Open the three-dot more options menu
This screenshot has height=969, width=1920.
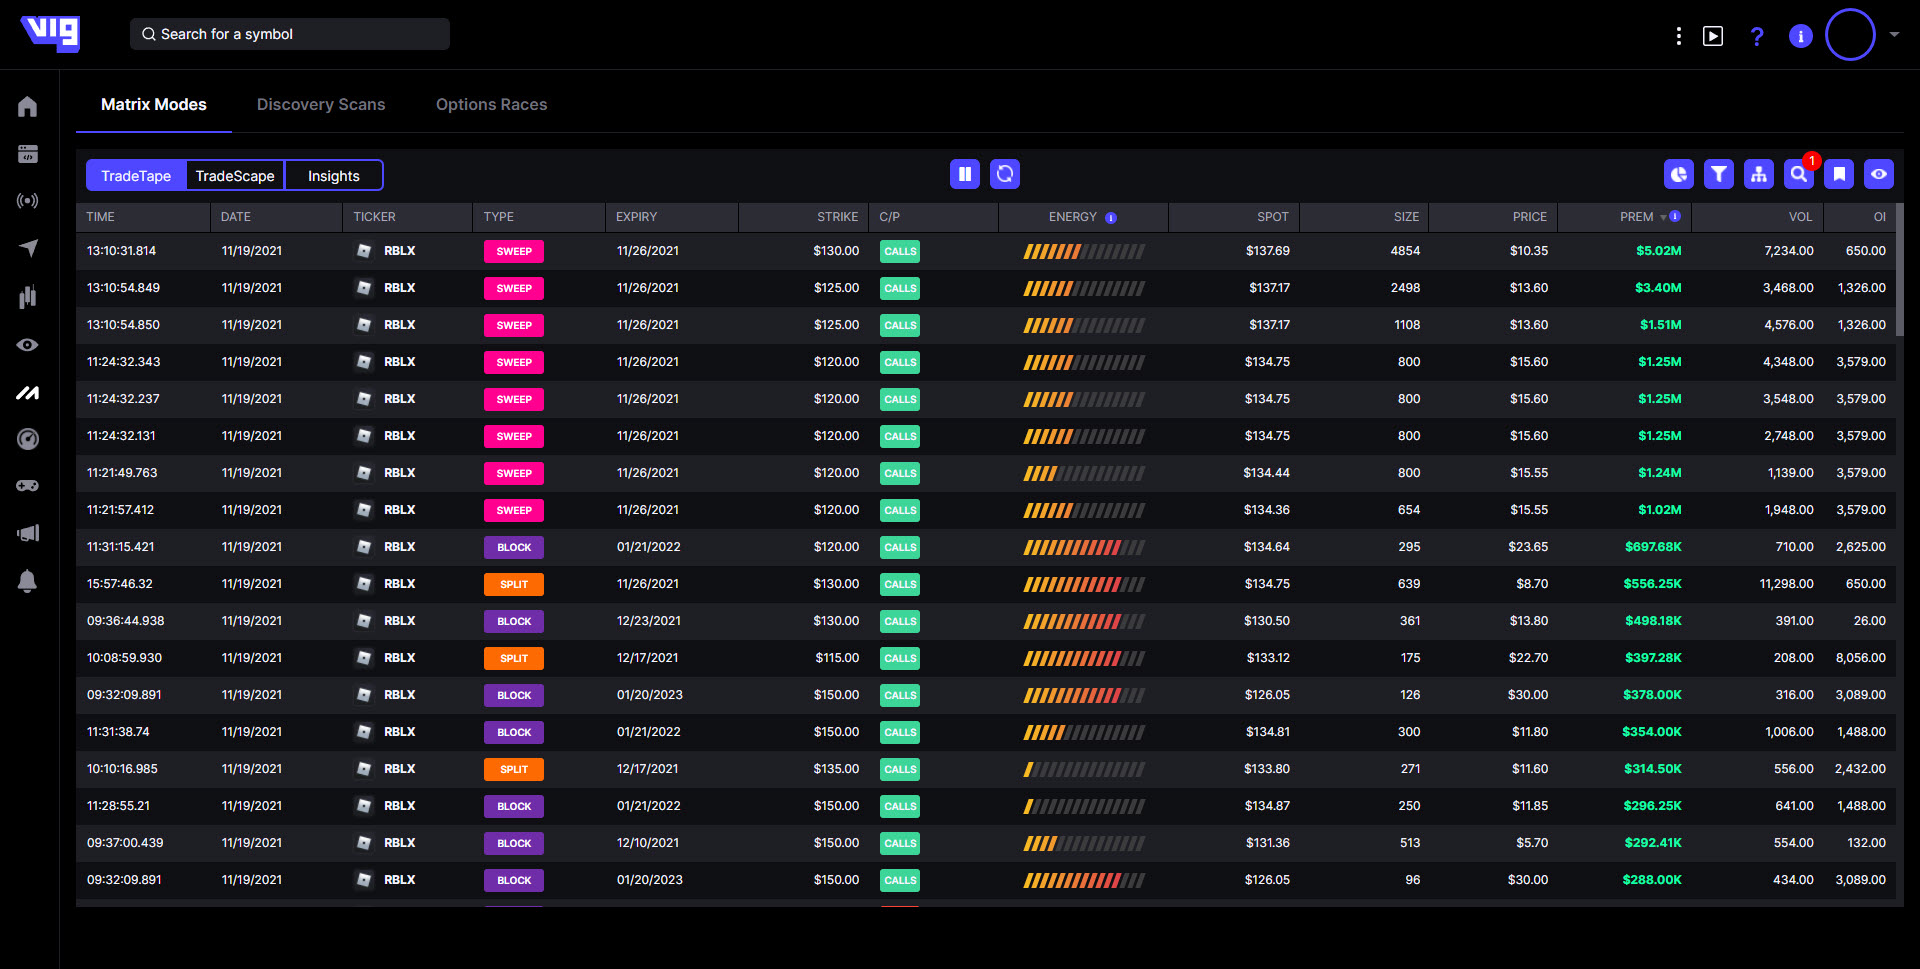1678,36
